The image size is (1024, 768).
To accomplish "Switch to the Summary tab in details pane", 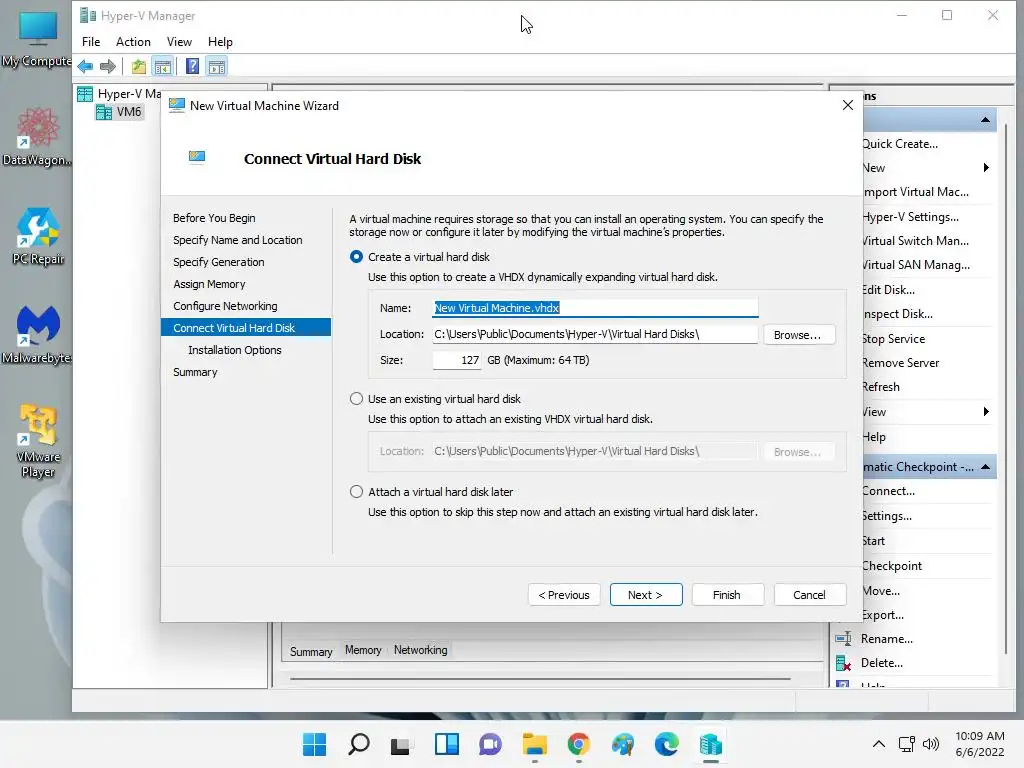I will 311,652.
